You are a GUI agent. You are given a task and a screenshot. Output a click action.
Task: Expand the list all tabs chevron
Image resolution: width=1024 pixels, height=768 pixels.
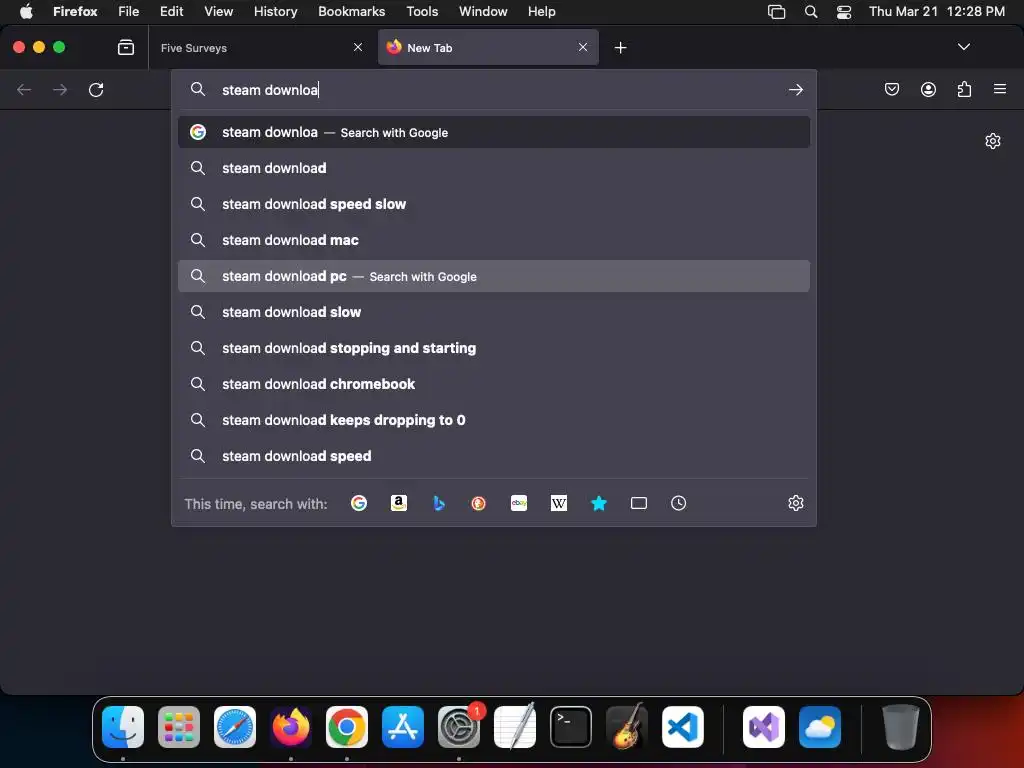pos(963,47)
